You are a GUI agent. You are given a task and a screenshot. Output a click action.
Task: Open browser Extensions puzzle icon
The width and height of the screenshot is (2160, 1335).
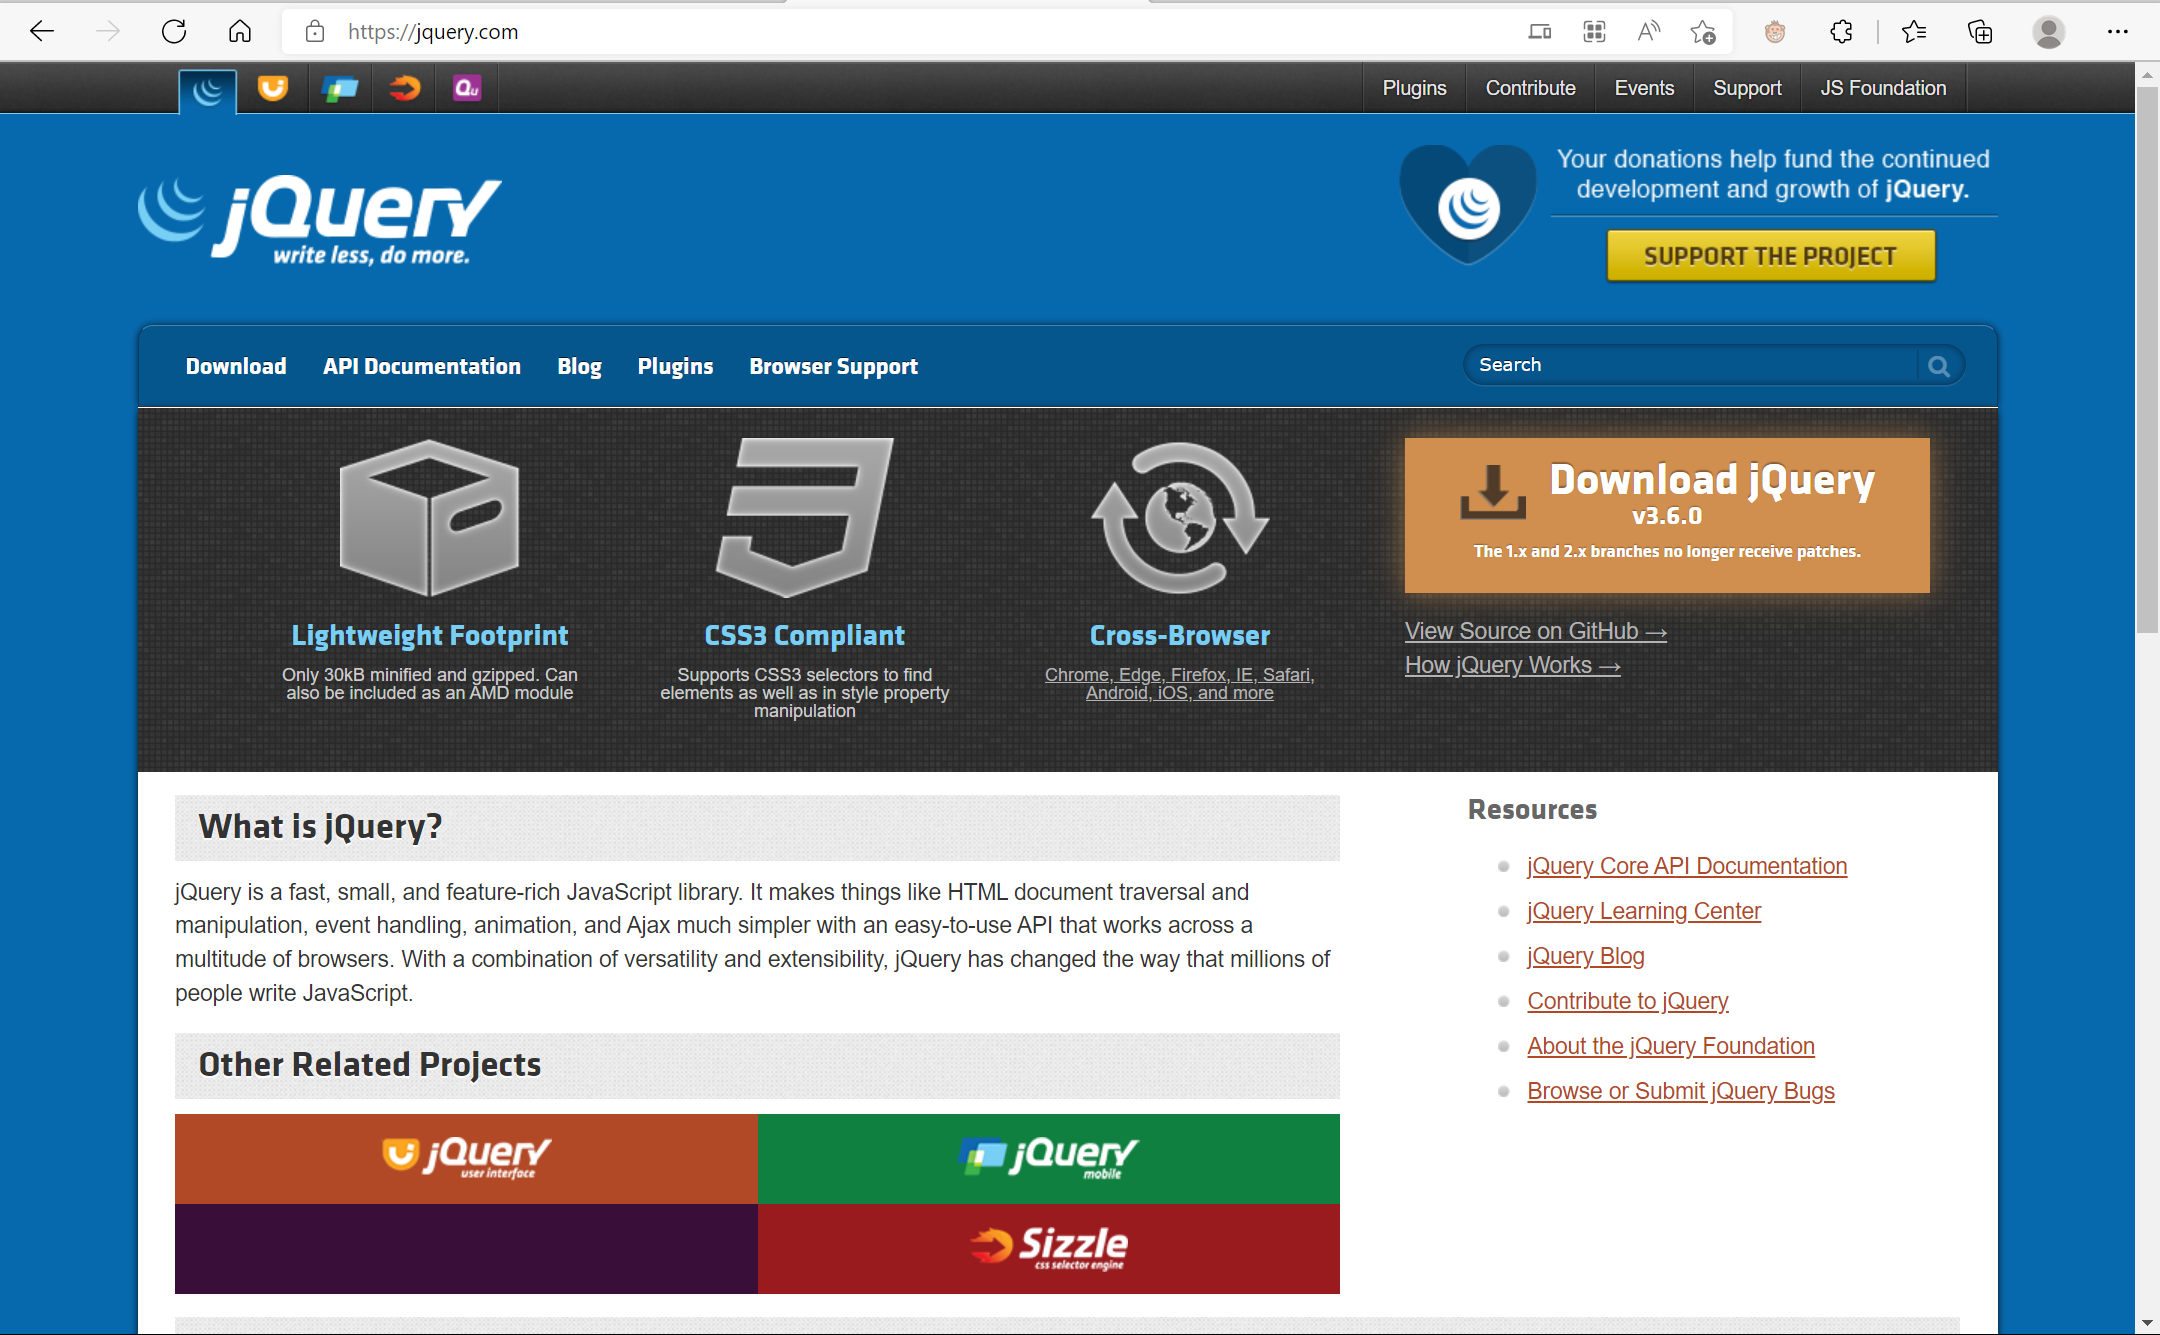(x=1841, y=32)
